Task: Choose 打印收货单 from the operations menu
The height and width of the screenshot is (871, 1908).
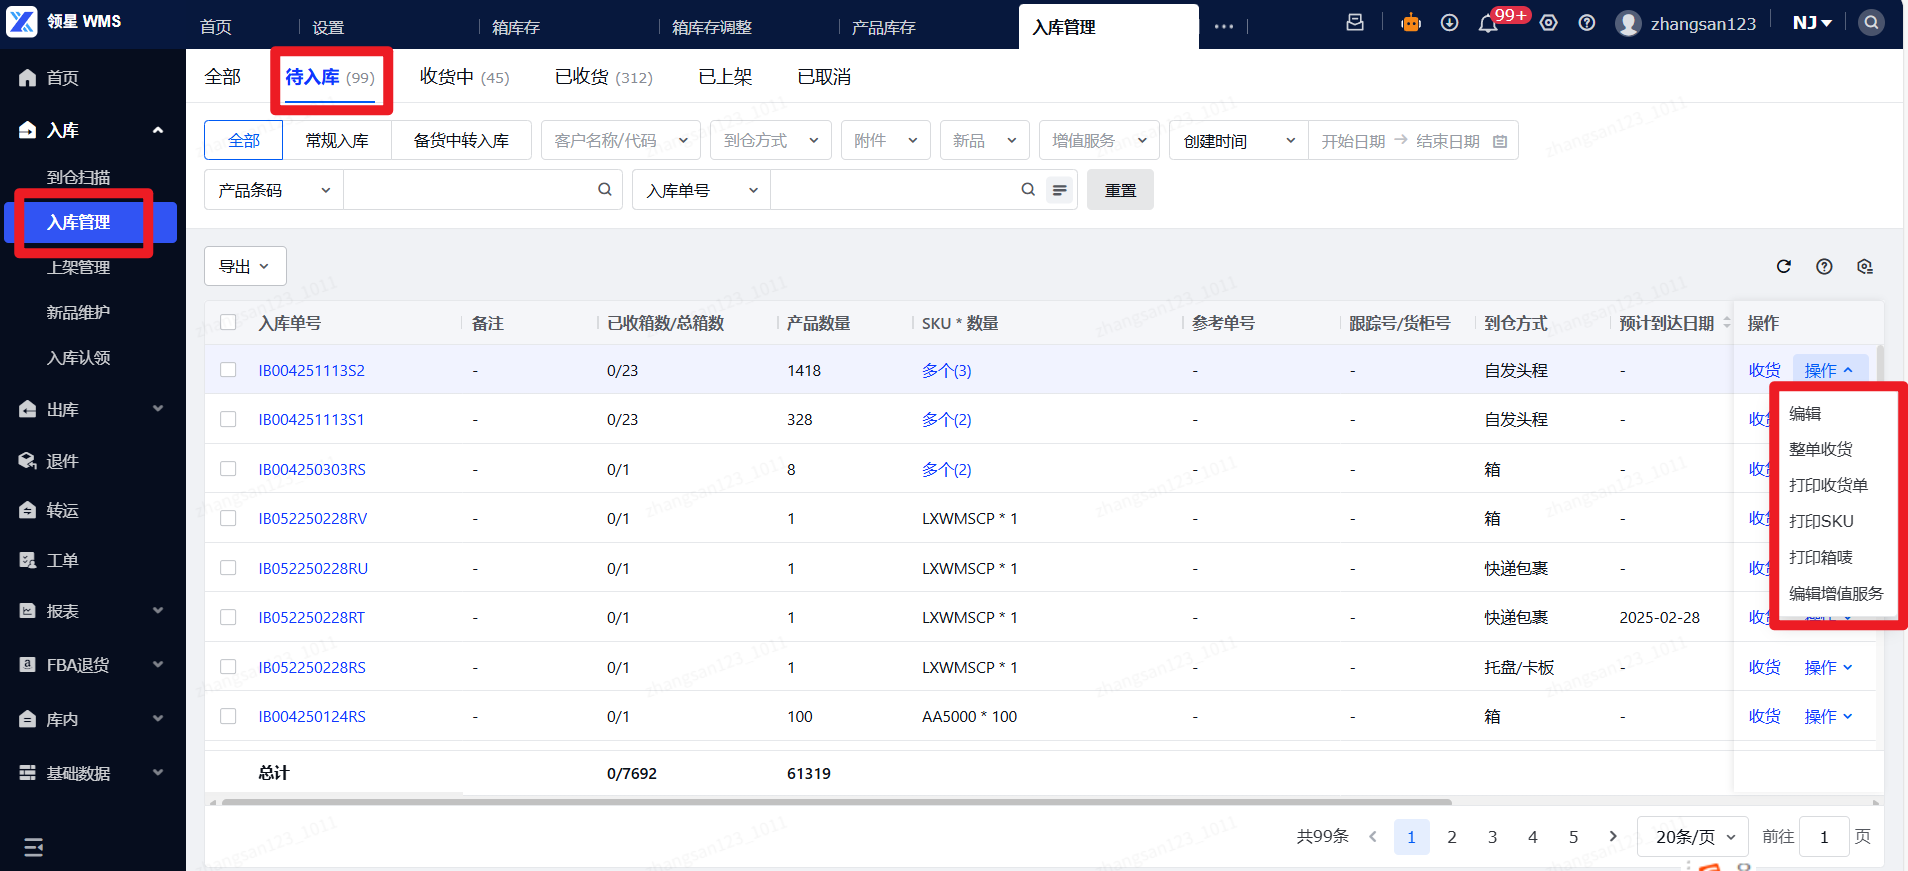Action: point(1827,485)
